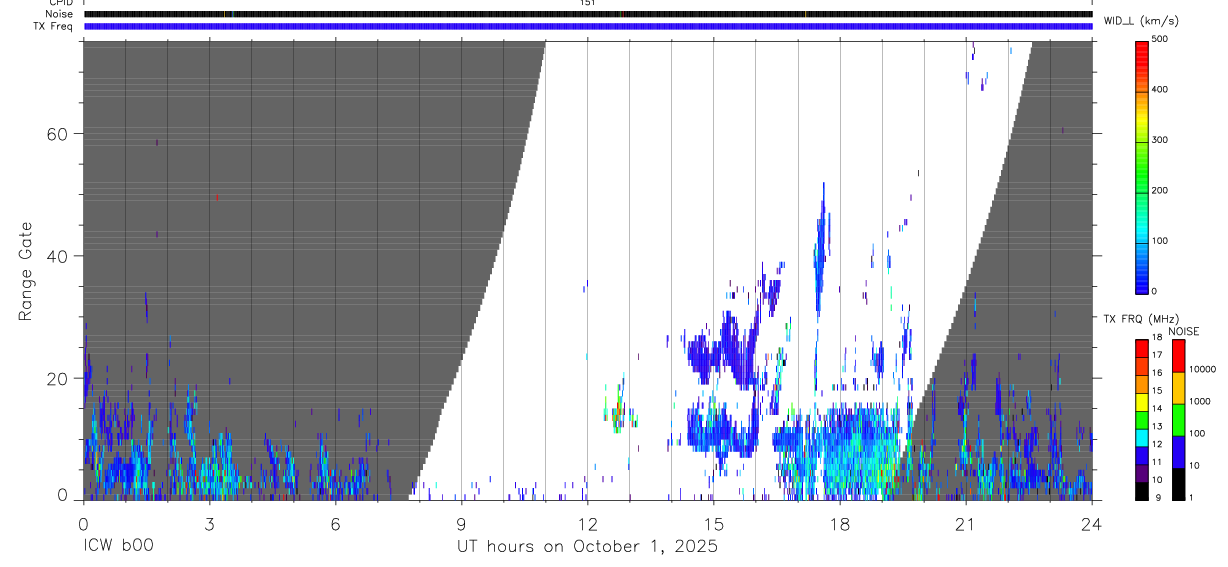The height and width of the screenshot is (567, 1228).
Task: Click the '60' range gate tick label
Action: (59, 134)
